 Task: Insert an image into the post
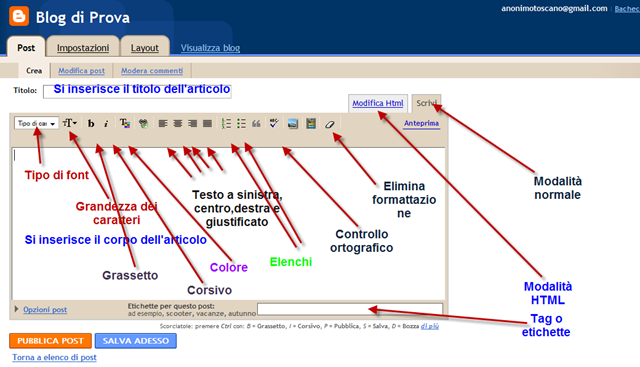293,123
